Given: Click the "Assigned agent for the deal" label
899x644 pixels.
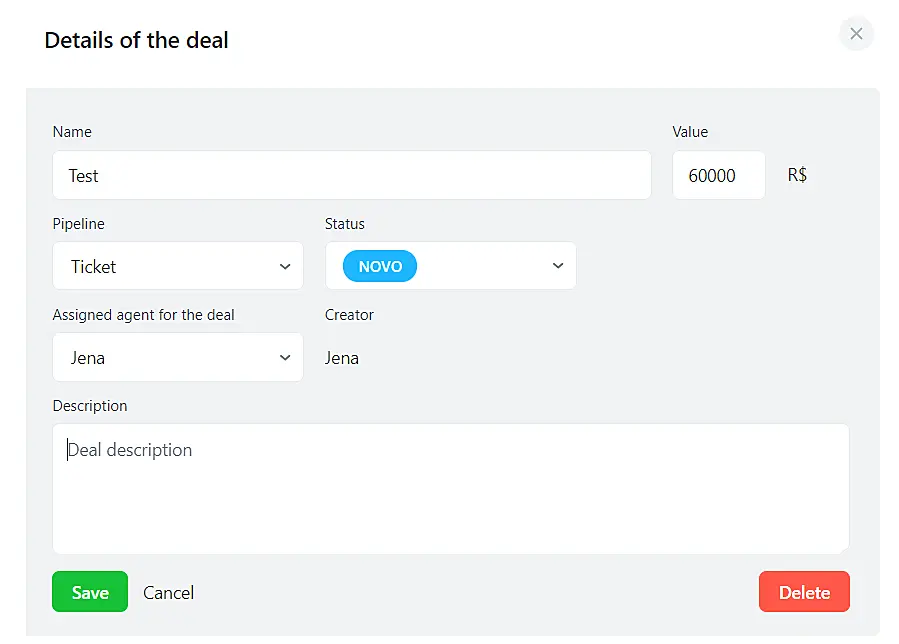Looking at the screenshot, I should tap(144, 315).
